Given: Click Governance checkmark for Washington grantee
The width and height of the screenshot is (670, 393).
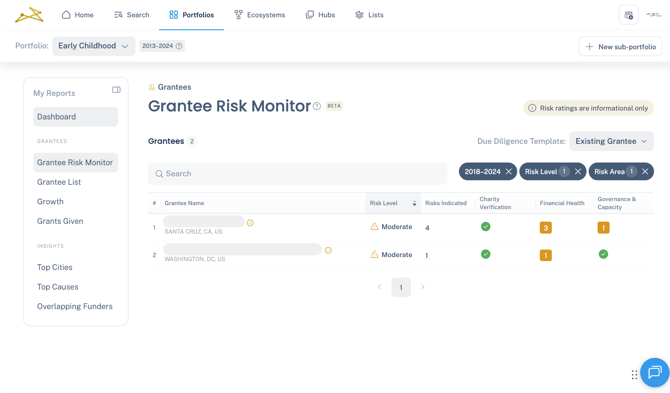Looking at the screenshot, I should (x=603, y=254).
